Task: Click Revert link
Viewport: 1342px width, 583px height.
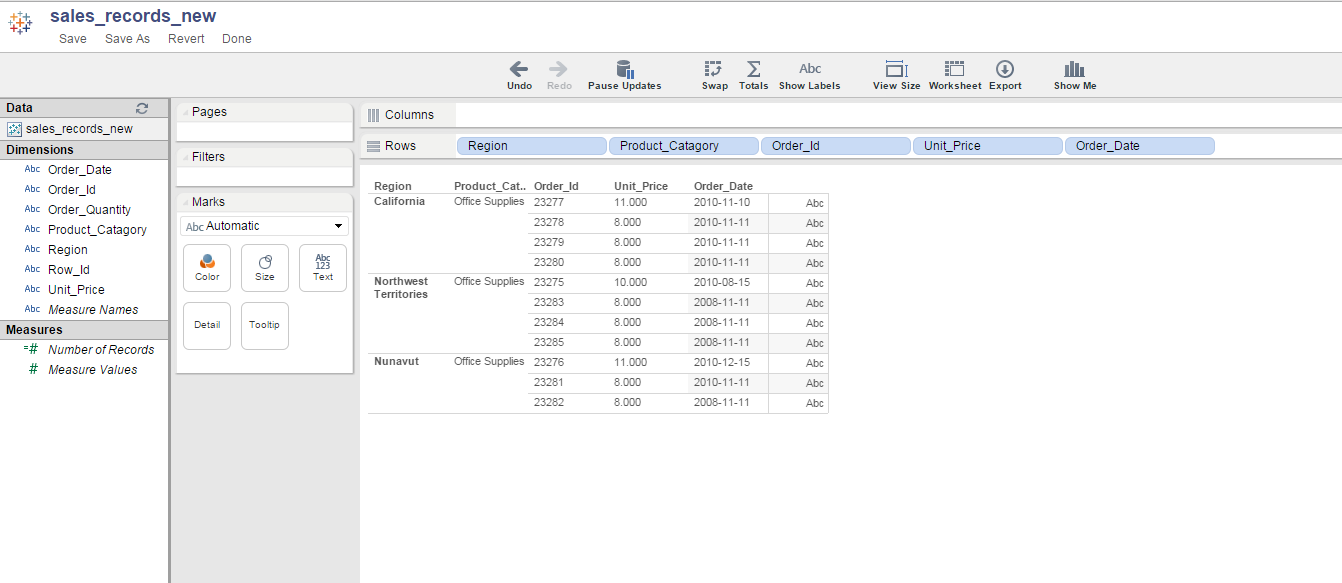Action: (x=186, y=39)
